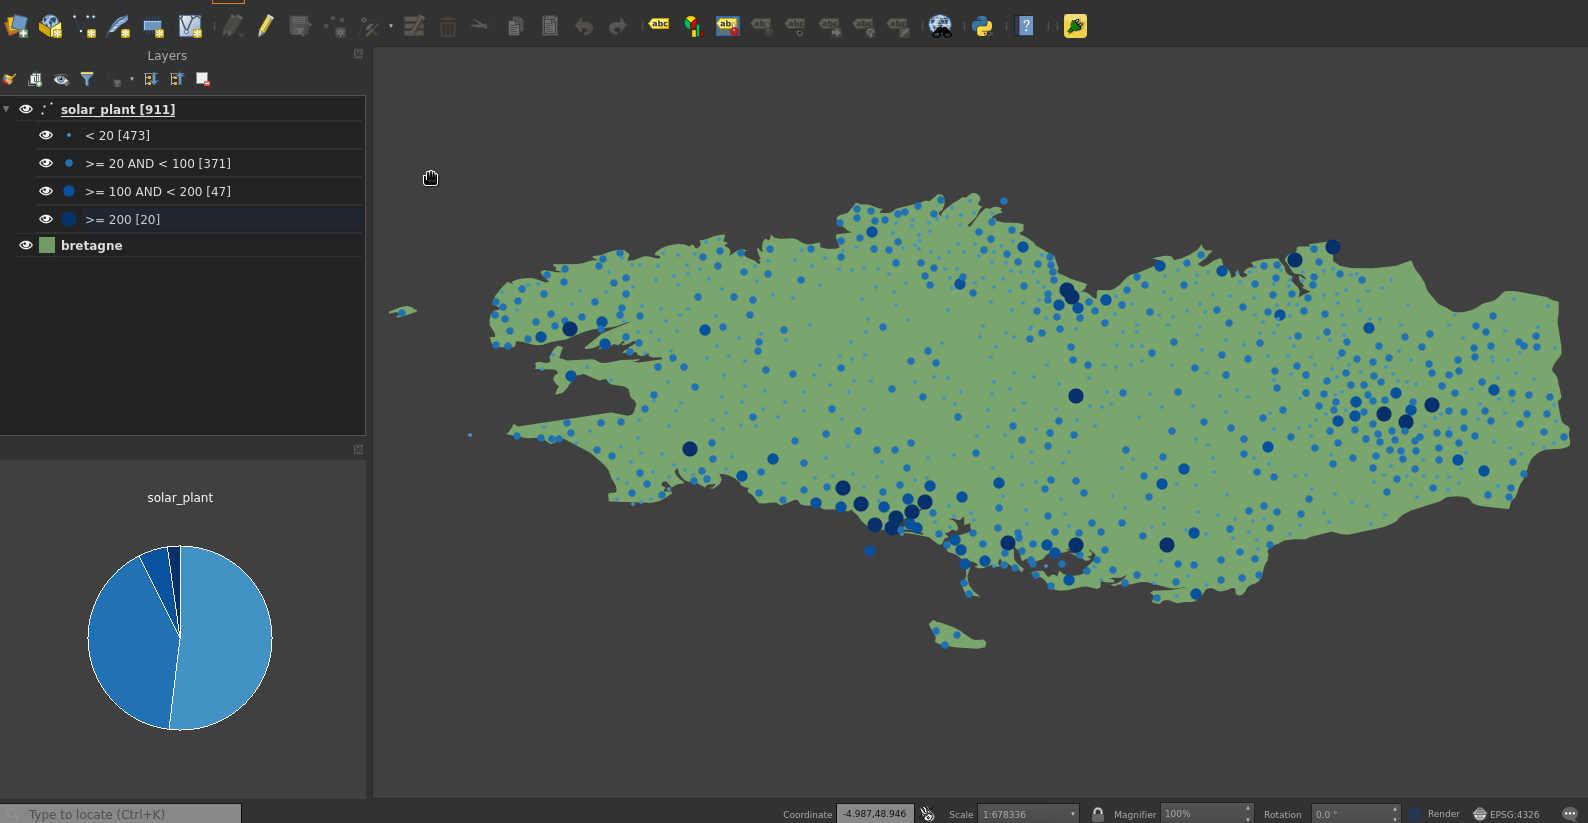Viewport: 1588px width, 823px height.
Task: Select the Add Point Feature tool
Action: tap(334, 26)
